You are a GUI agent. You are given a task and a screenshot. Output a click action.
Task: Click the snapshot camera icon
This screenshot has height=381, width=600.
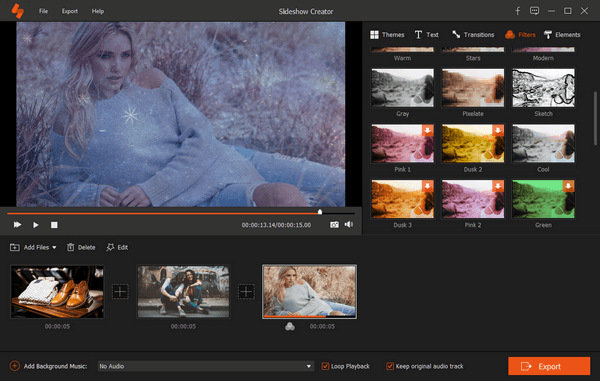pyautogui.click(x=334, y=225)
